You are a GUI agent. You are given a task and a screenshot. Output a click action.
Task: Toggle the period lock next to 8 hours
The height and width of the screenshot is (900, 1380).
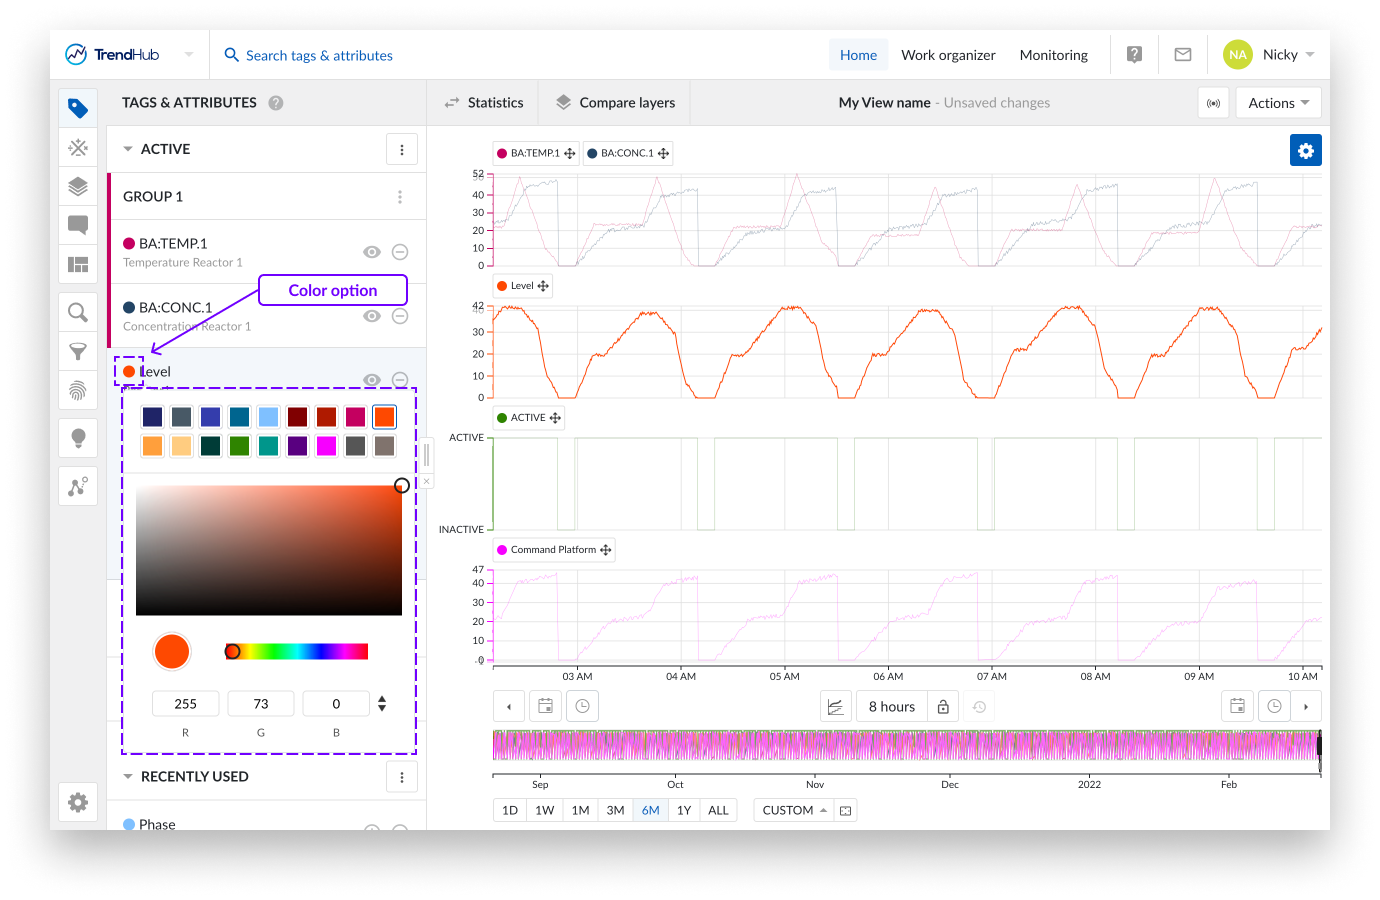pyautogui.click(x=943, y=707)
